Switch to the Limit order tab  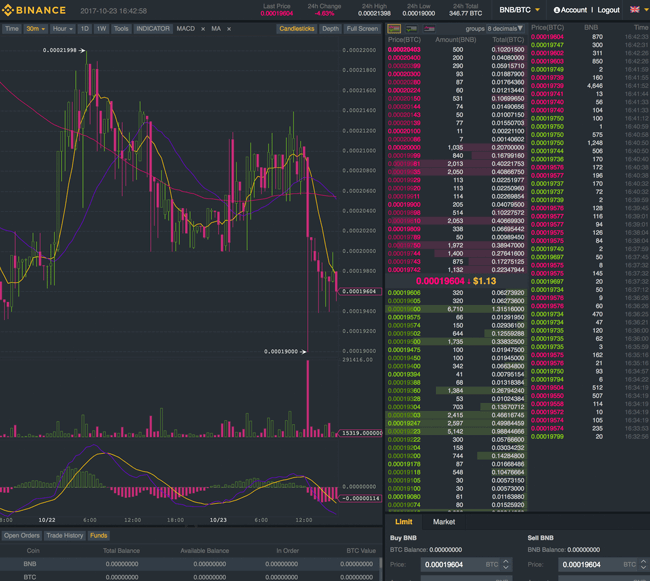pos(403,522)
